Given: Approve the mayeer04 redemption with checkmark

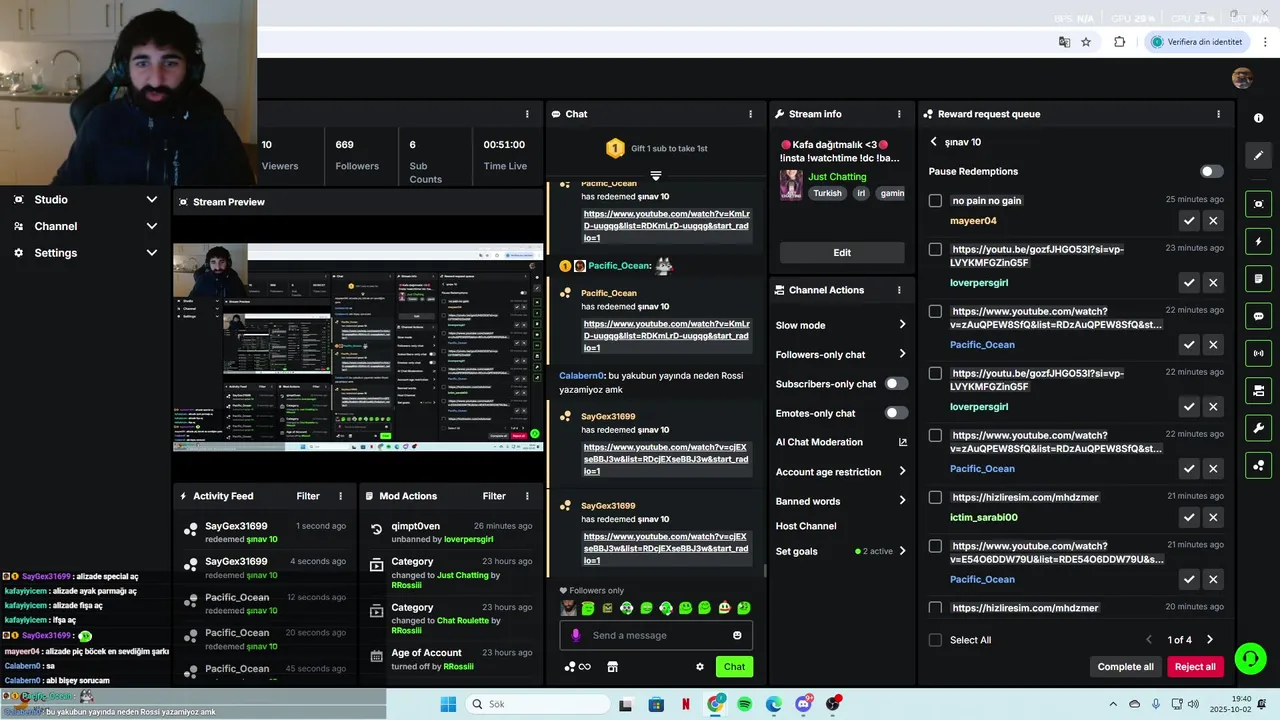Looking at the screenshot, I should pos(1189,221).
